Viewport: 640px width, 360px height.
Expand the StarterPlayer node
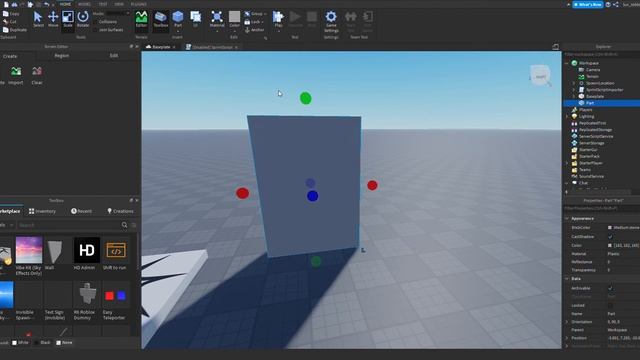pos(567,163)
